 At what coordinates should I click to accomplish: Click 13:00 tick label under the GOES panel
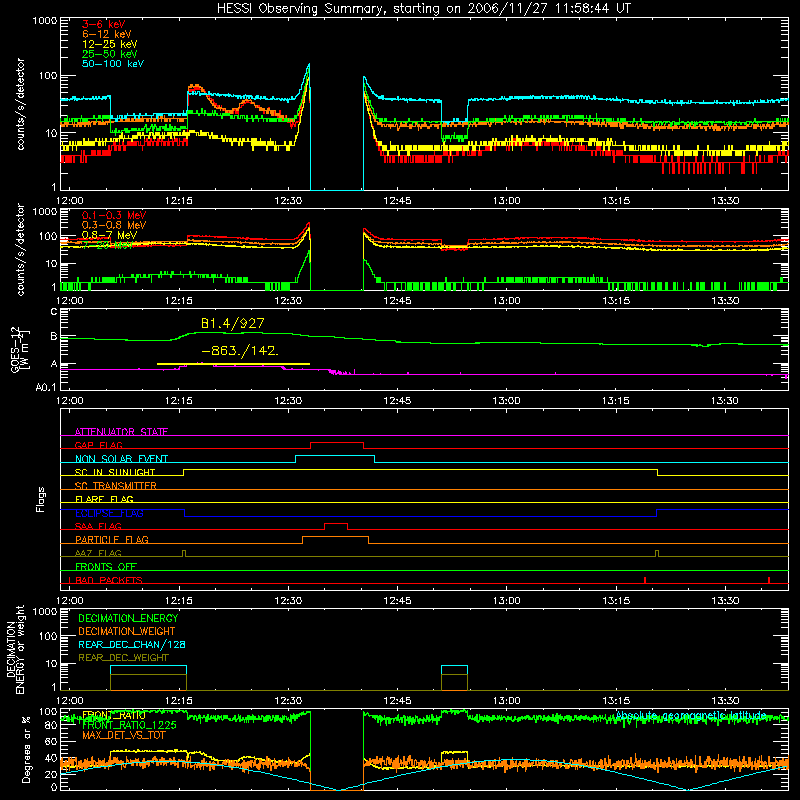point(507,401)
